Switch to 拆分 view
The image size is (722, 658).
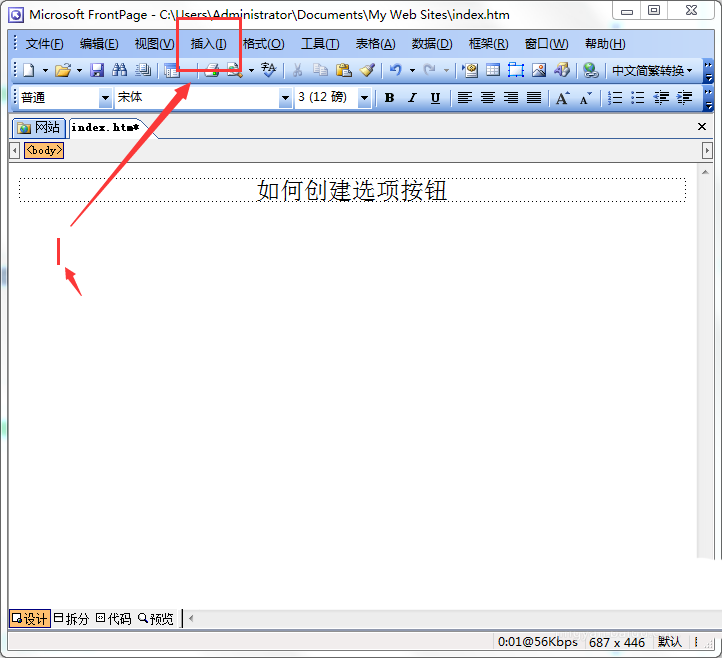point(71,618)
